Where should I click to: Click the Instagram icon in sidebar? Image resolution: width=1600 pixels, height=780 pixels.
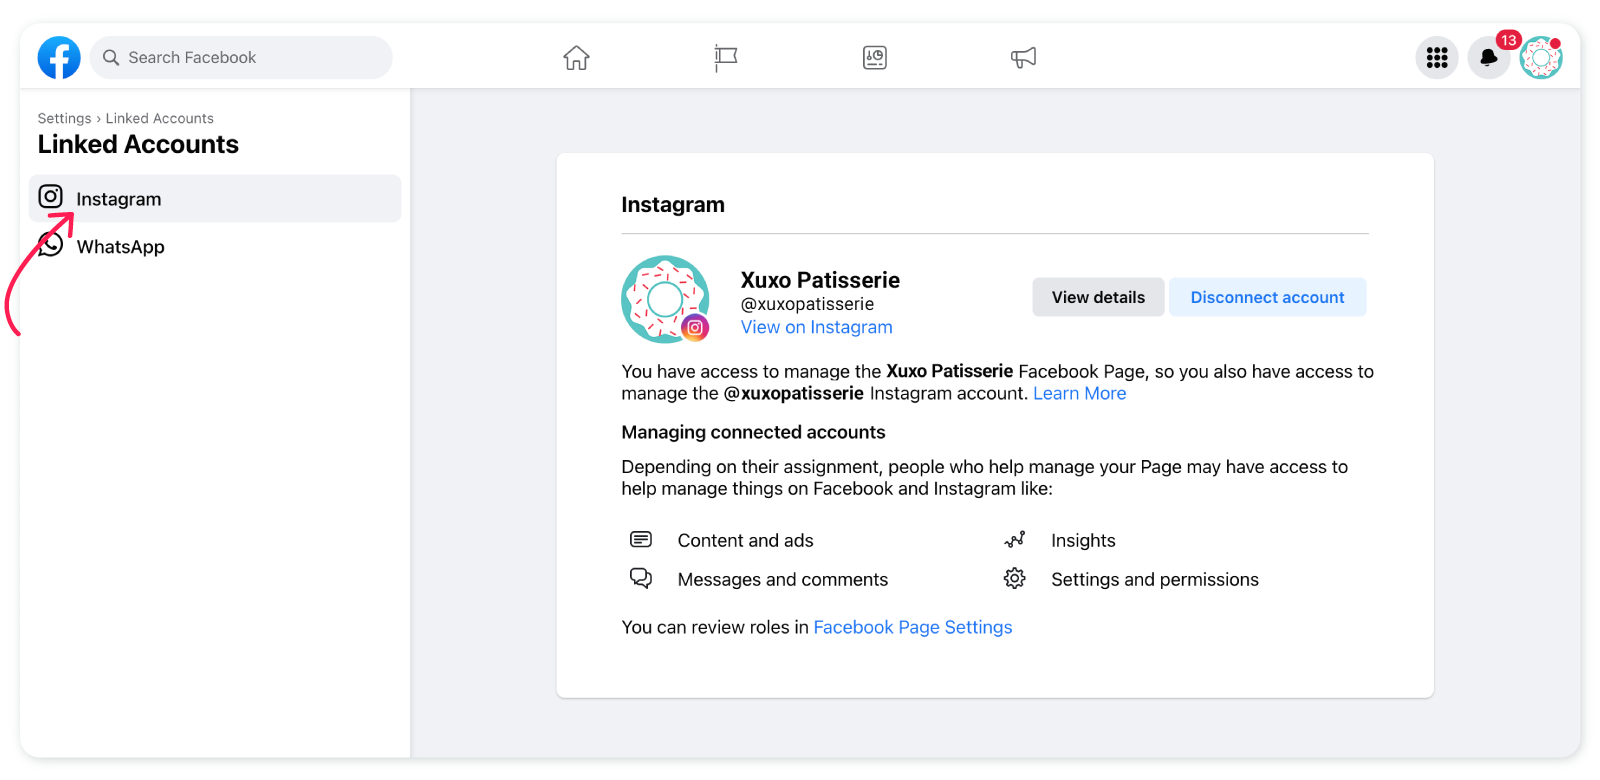(x=51, y=197)
